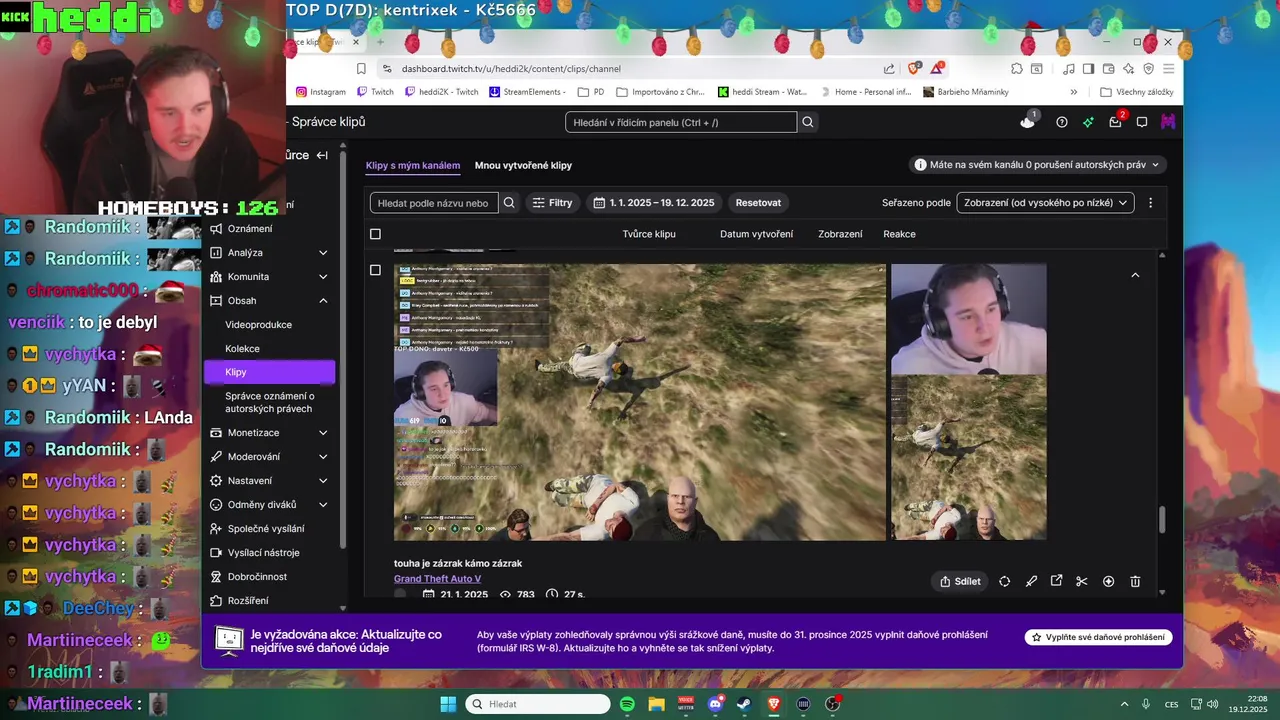
Task: Open Správce oznámení o autorských právech
Action: (269, 402)
